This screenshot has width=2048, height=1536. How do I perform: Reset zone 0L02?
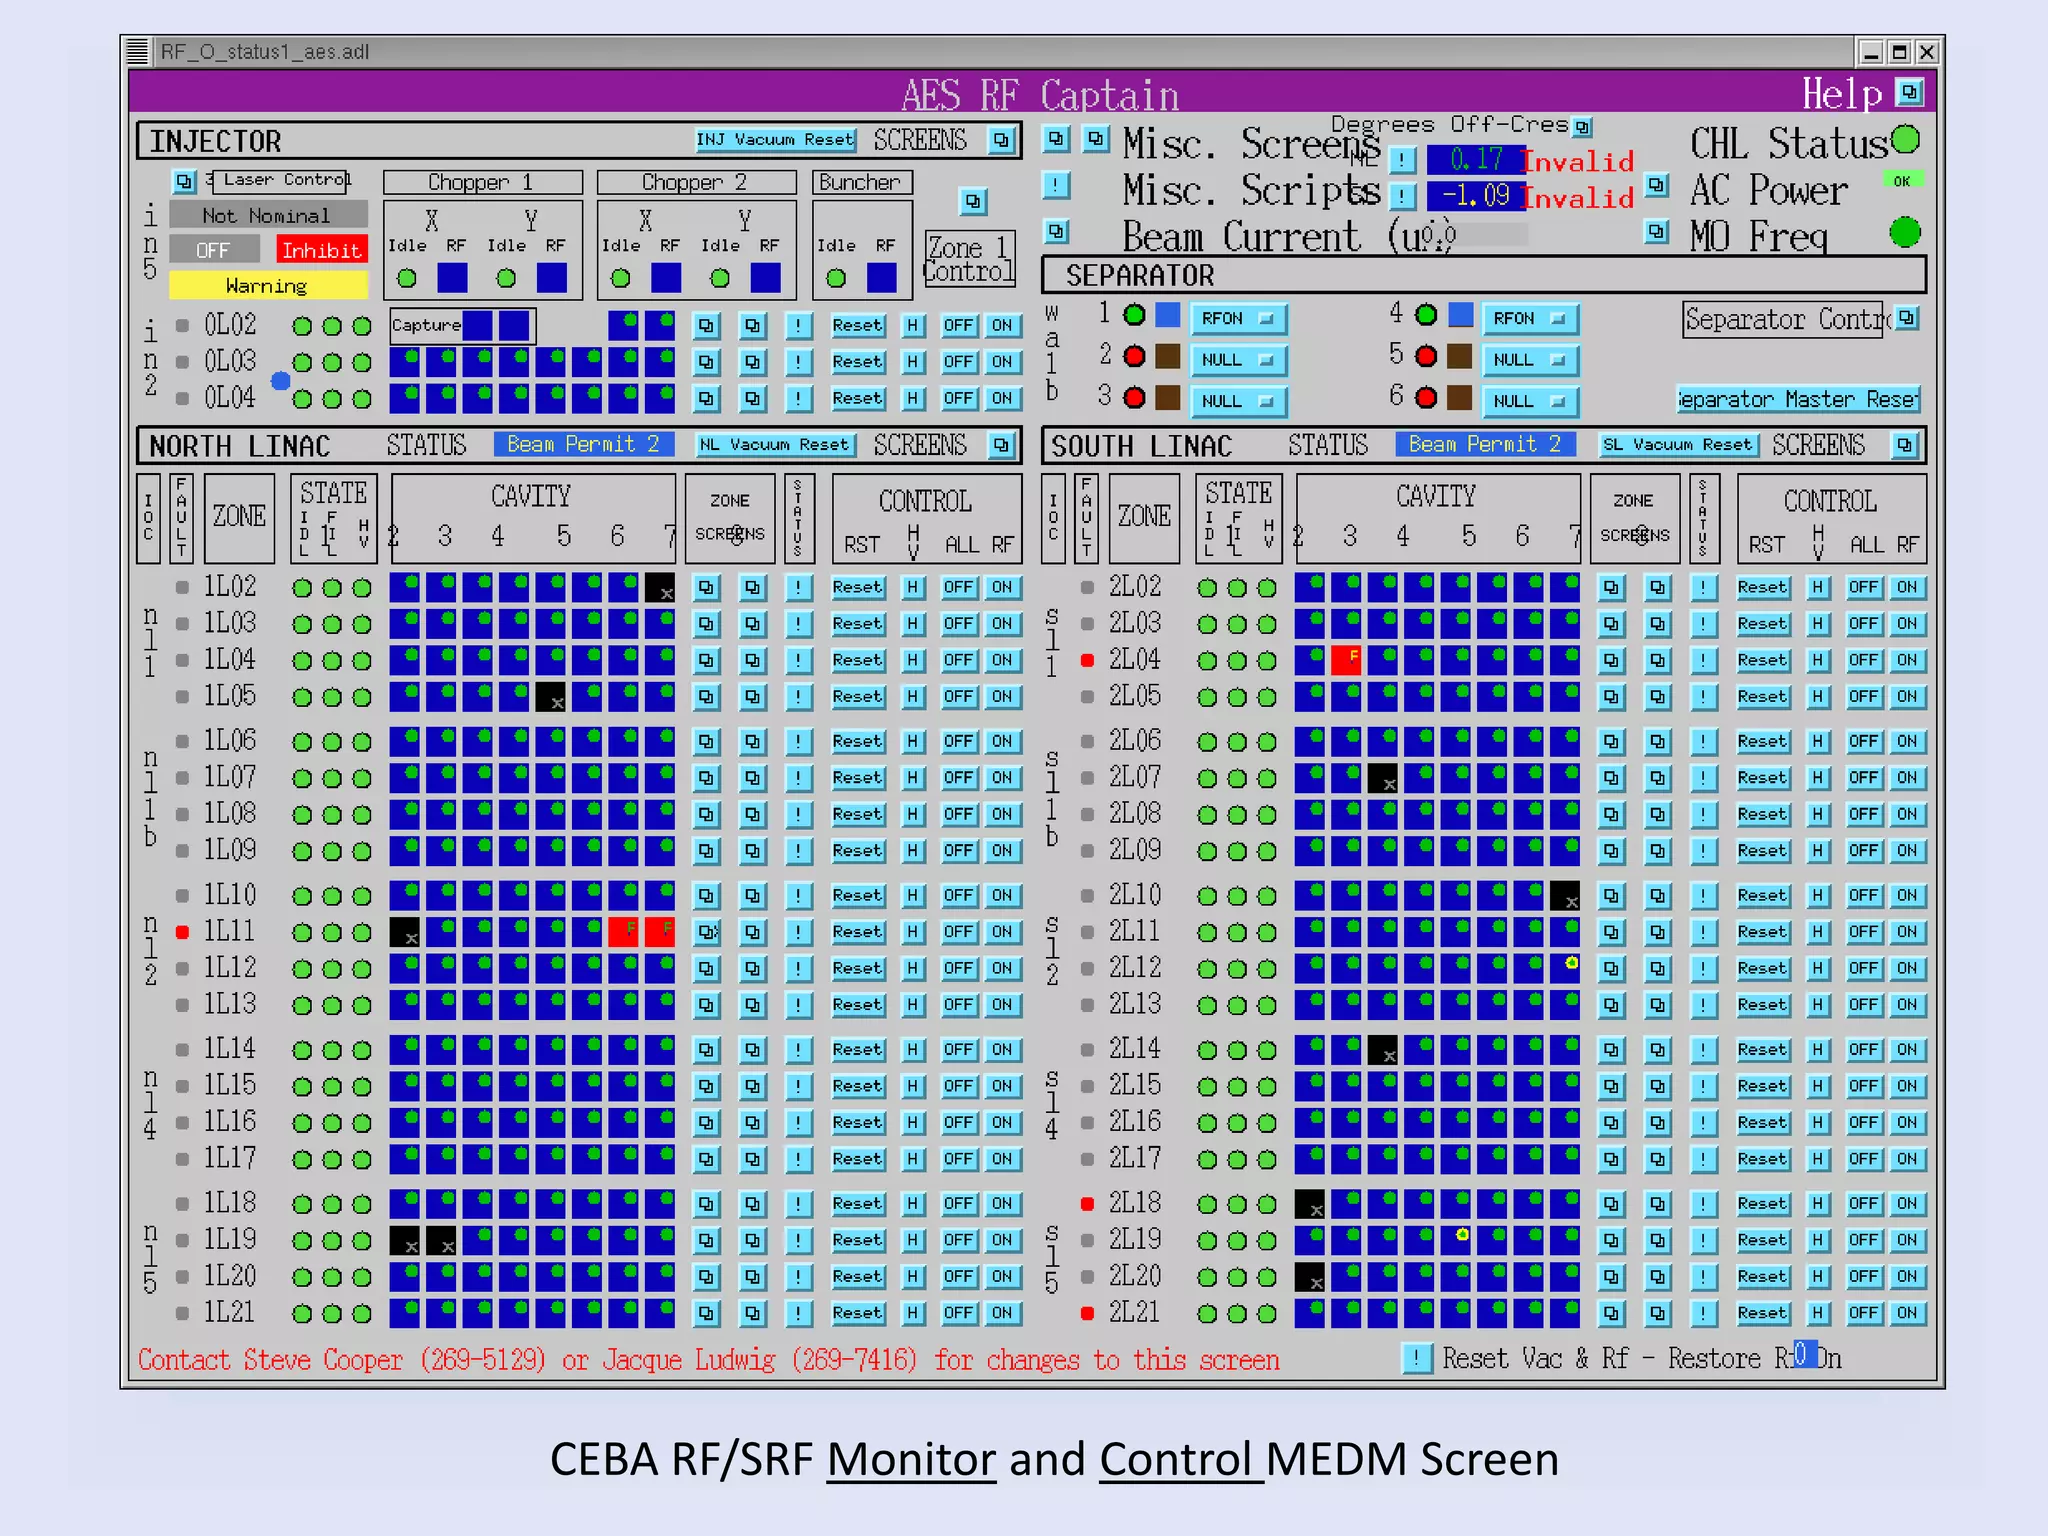857,325
